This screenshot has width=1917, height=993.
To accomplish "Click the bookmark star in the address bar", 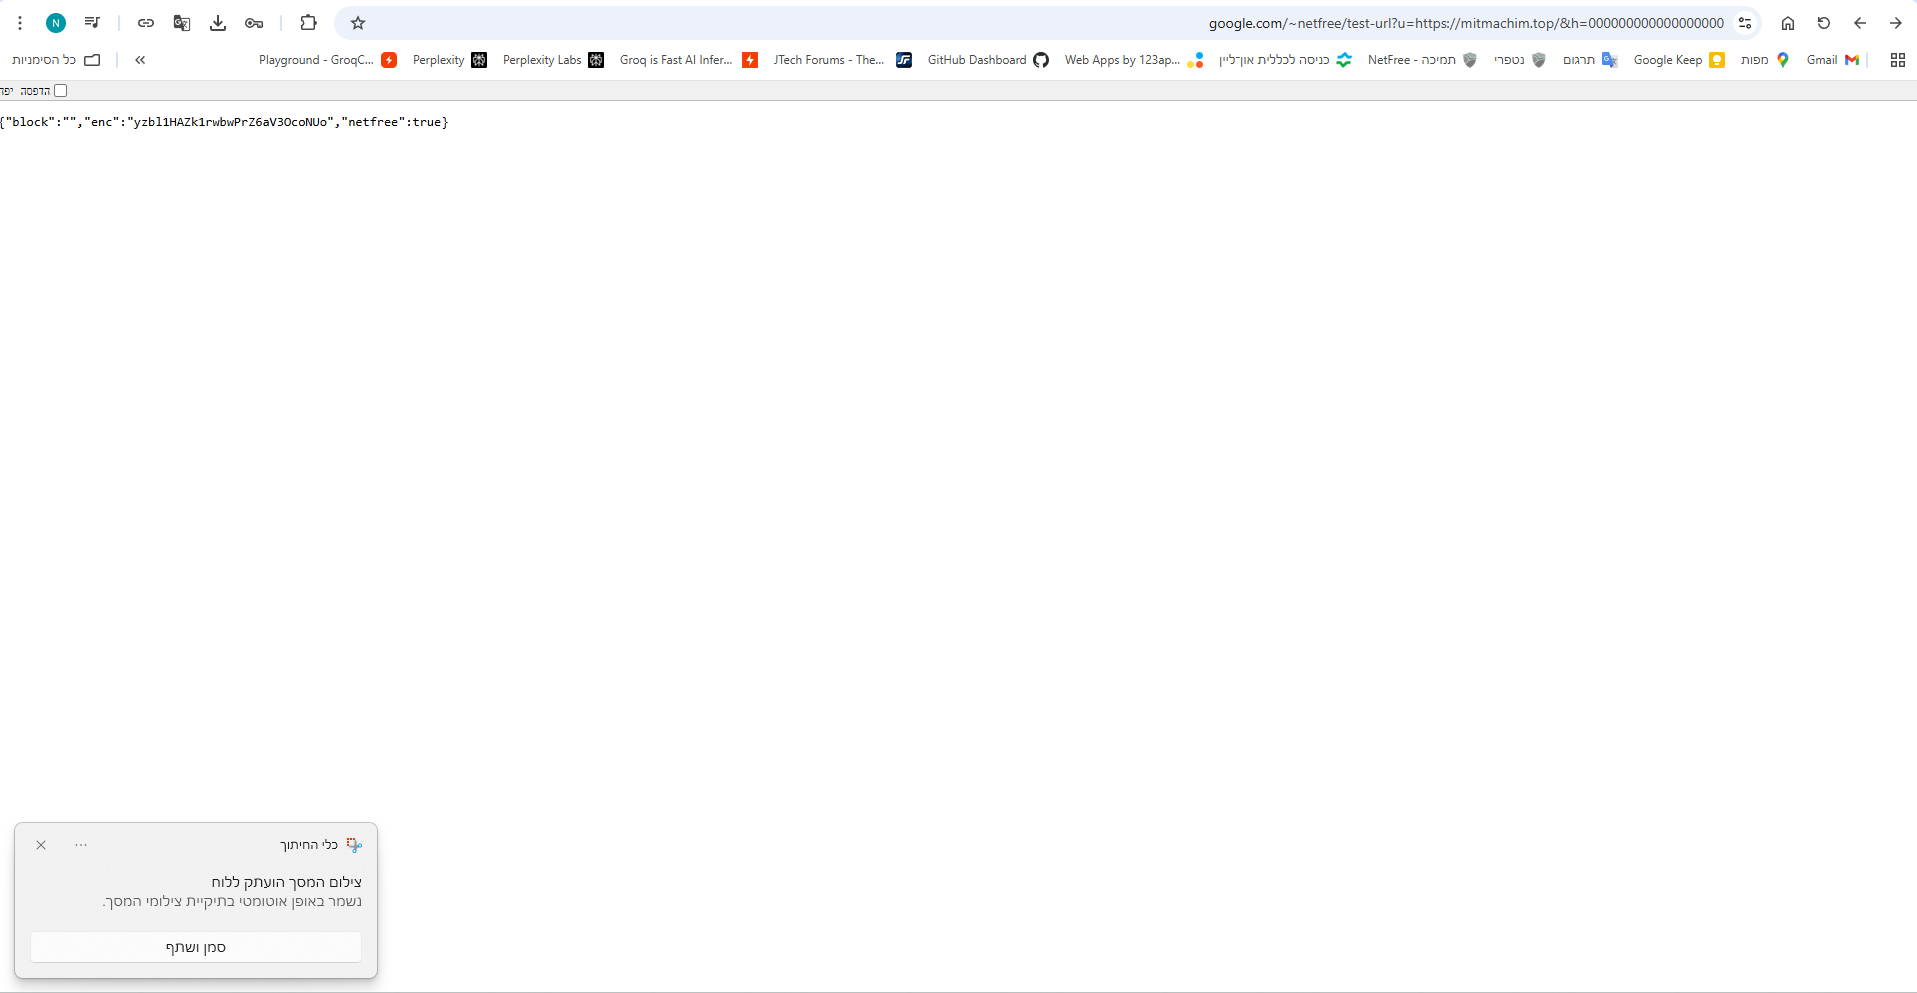I will [x=358, y=23].
